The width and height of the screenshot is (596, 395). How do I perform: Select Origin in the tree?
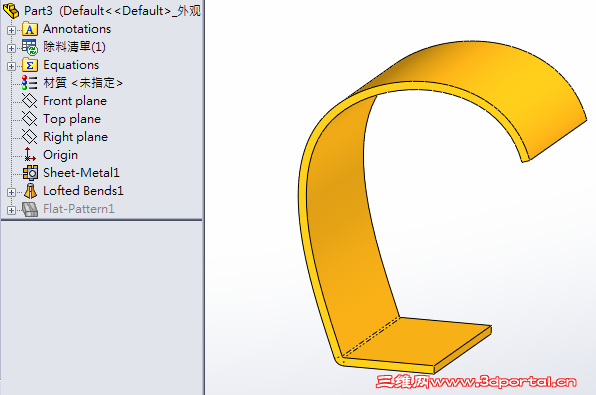[60, 155]
